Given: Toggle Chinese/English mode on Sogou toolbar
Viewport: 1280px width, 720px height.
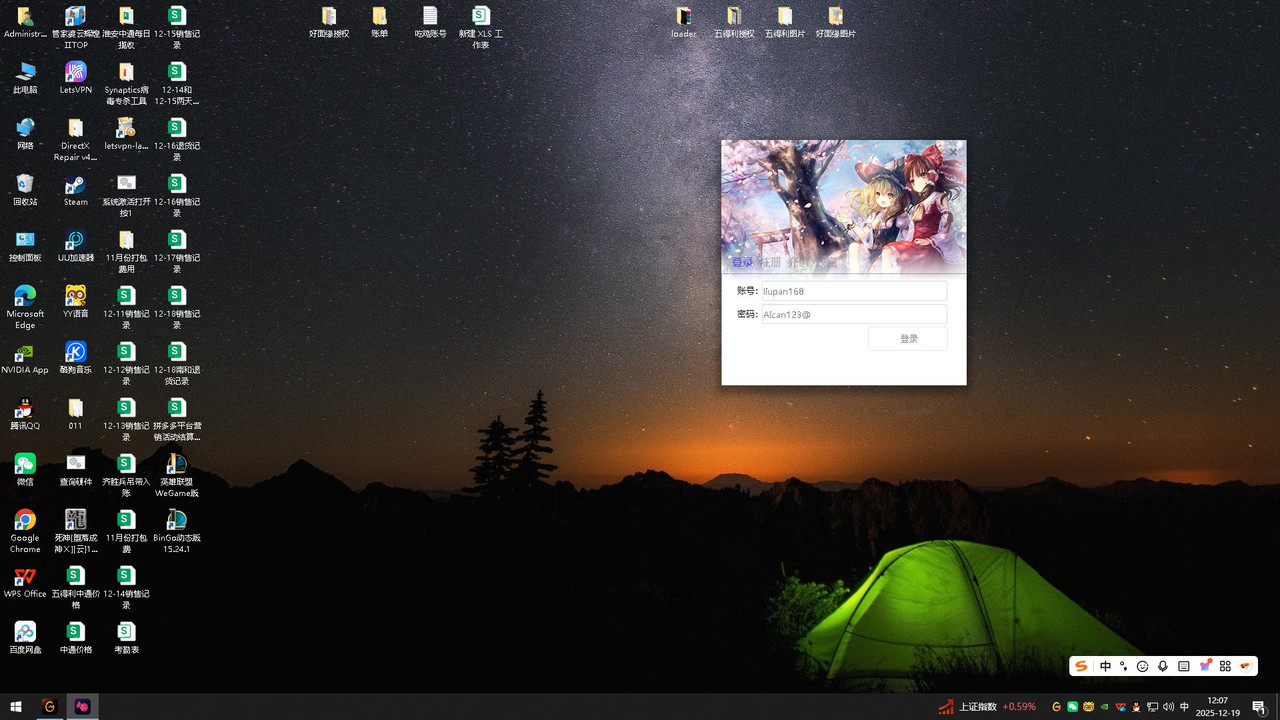Looking at the screenshot, I should pyautogui.click(x=1105, y=666).
